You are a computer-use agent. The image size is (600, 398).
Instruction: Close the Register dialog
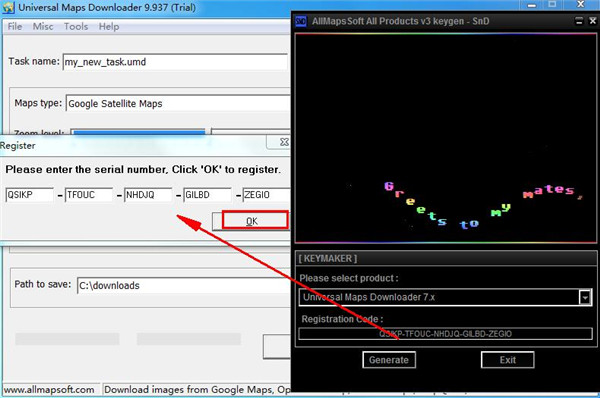coord(284,142)
